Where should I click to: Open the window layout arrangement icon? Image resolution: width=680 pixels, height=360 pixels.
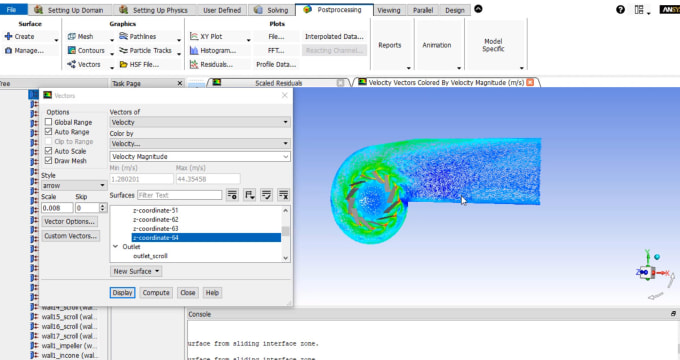(x=639, y=10)
